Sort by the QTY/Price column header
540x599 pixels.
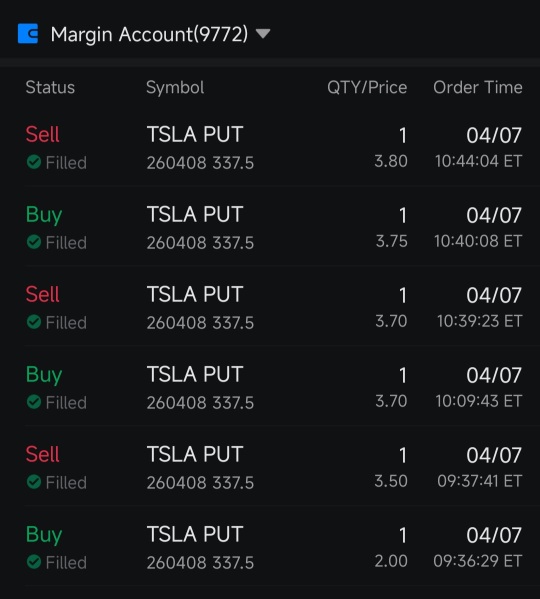click(367, 87)
